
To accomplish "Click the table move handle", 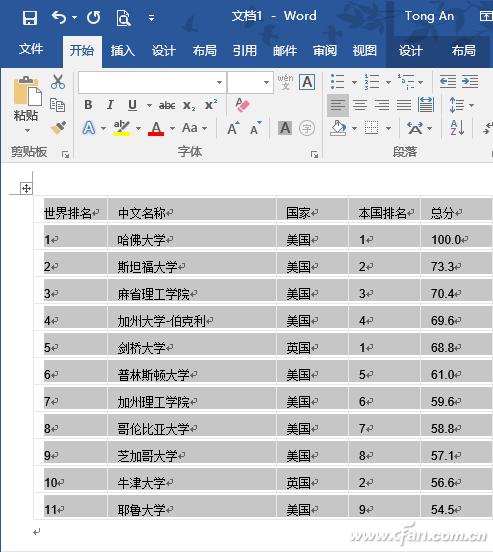I will (26, 188).
